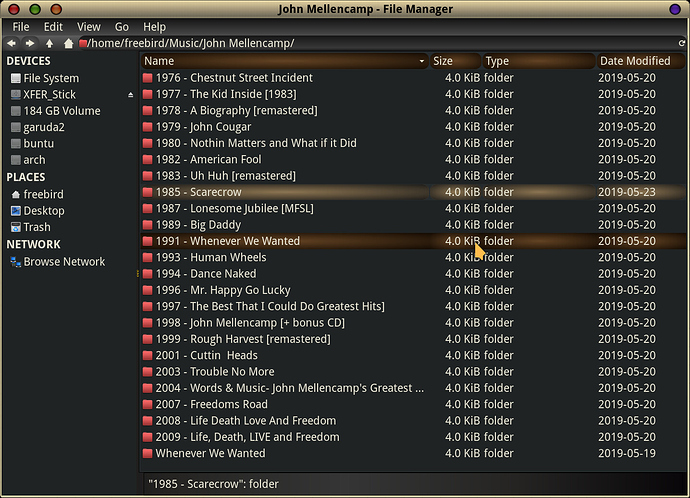This screenshot has width=690, height=498.
Task: Toggle sort order on the Name column arrow
Action: [422, 61]
